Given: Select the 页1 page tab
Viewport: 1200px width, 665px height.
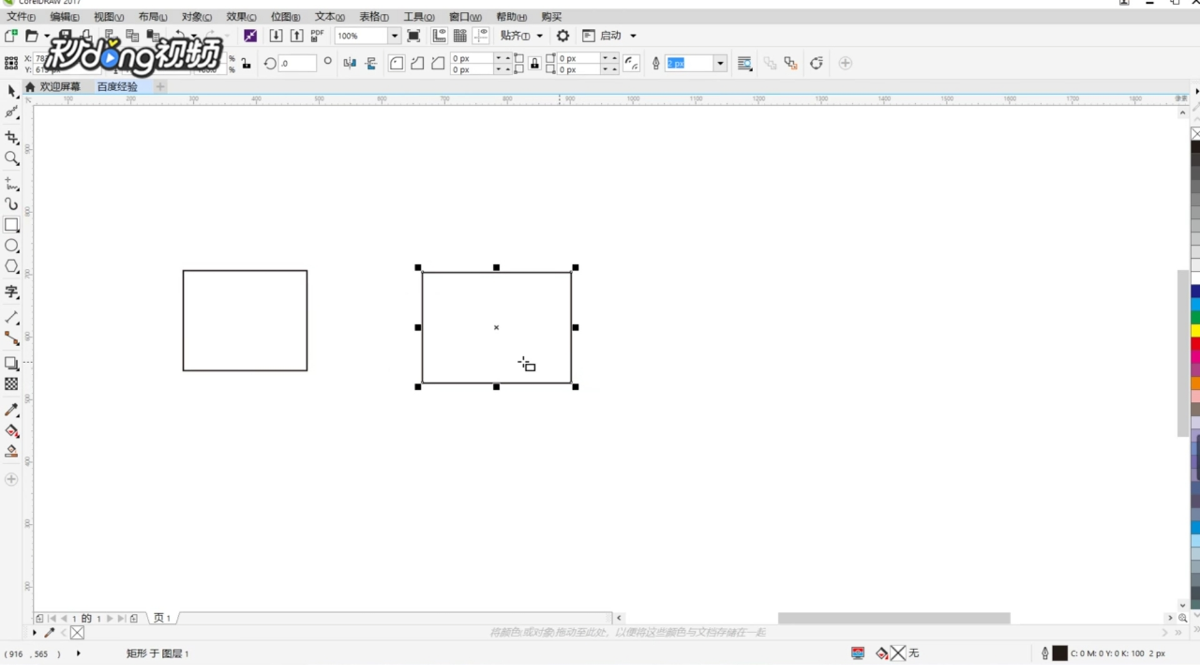Looking at the screenshot, I should (x=162, y=619).
